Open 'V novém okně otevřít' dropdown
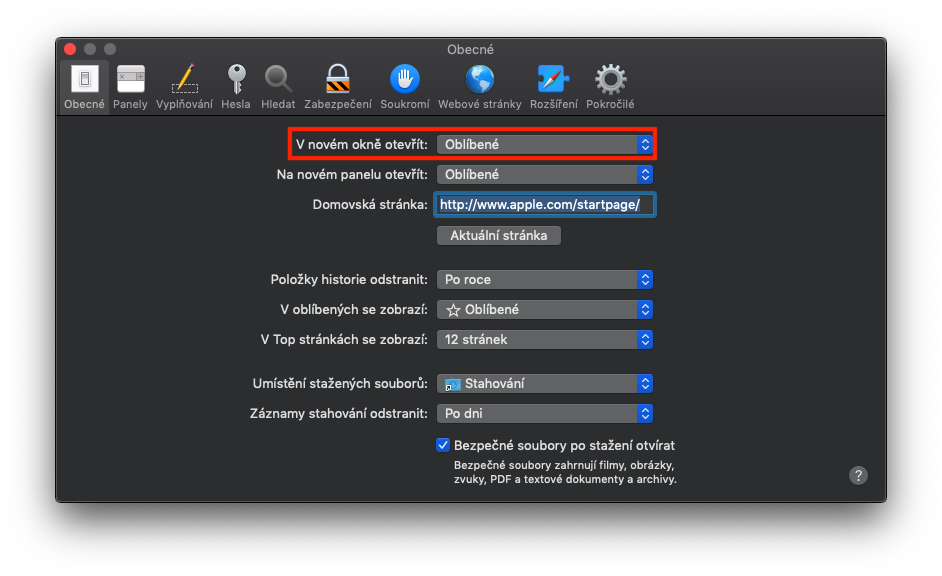Viewport: 942px width, 576px height. coord(544,145)
